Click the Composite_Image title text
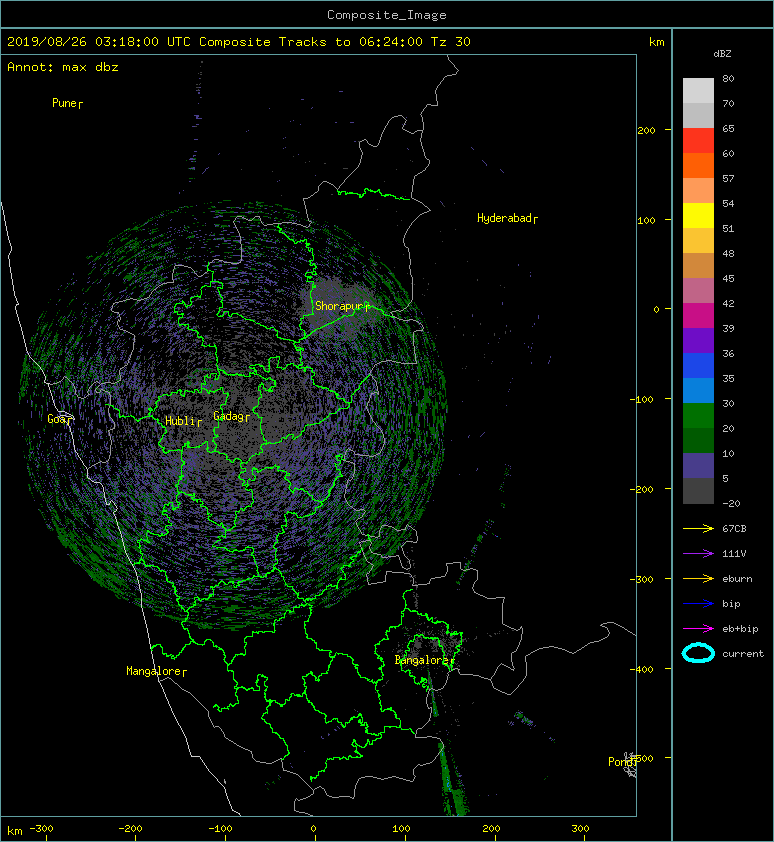The height and width of the screenshot is (842, 774). pyautogui.click(x=387, y=15)
